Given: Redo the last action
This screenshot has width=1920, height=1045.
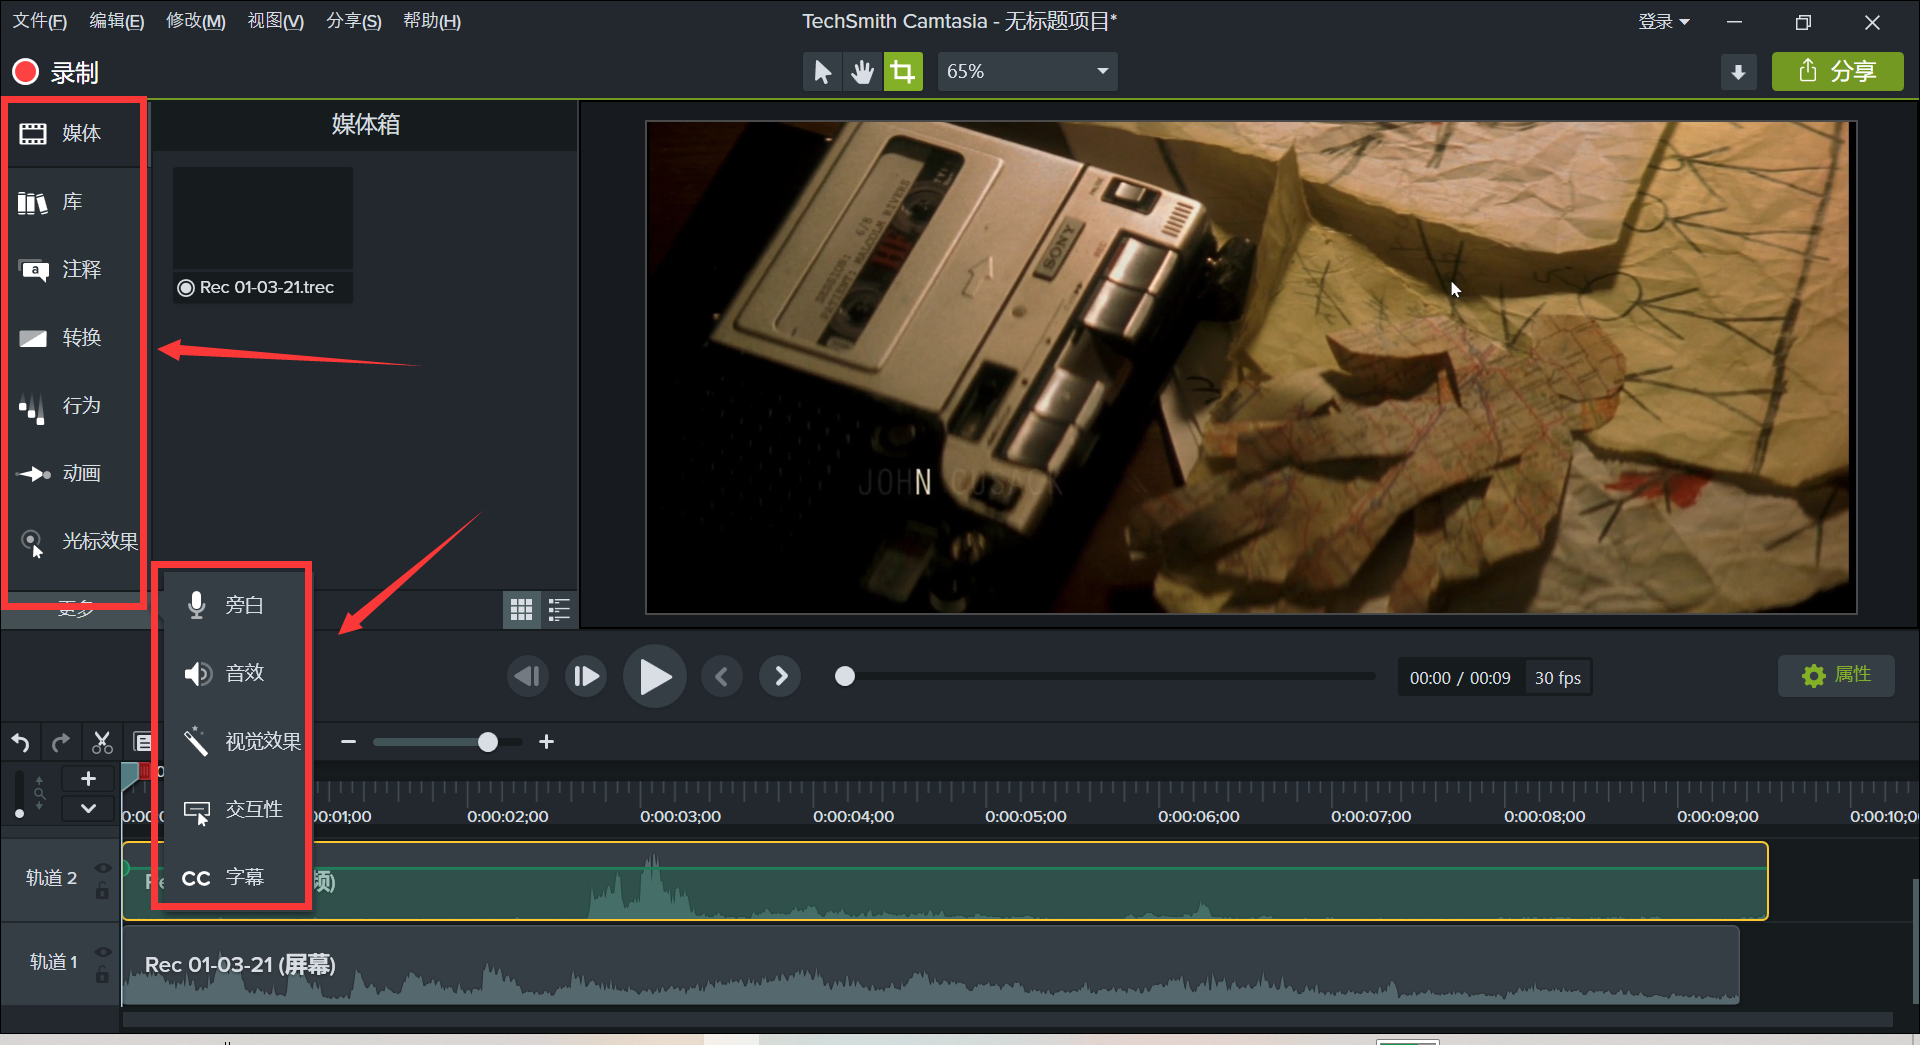Looking at the screenshot, I should tap(61, 742).
